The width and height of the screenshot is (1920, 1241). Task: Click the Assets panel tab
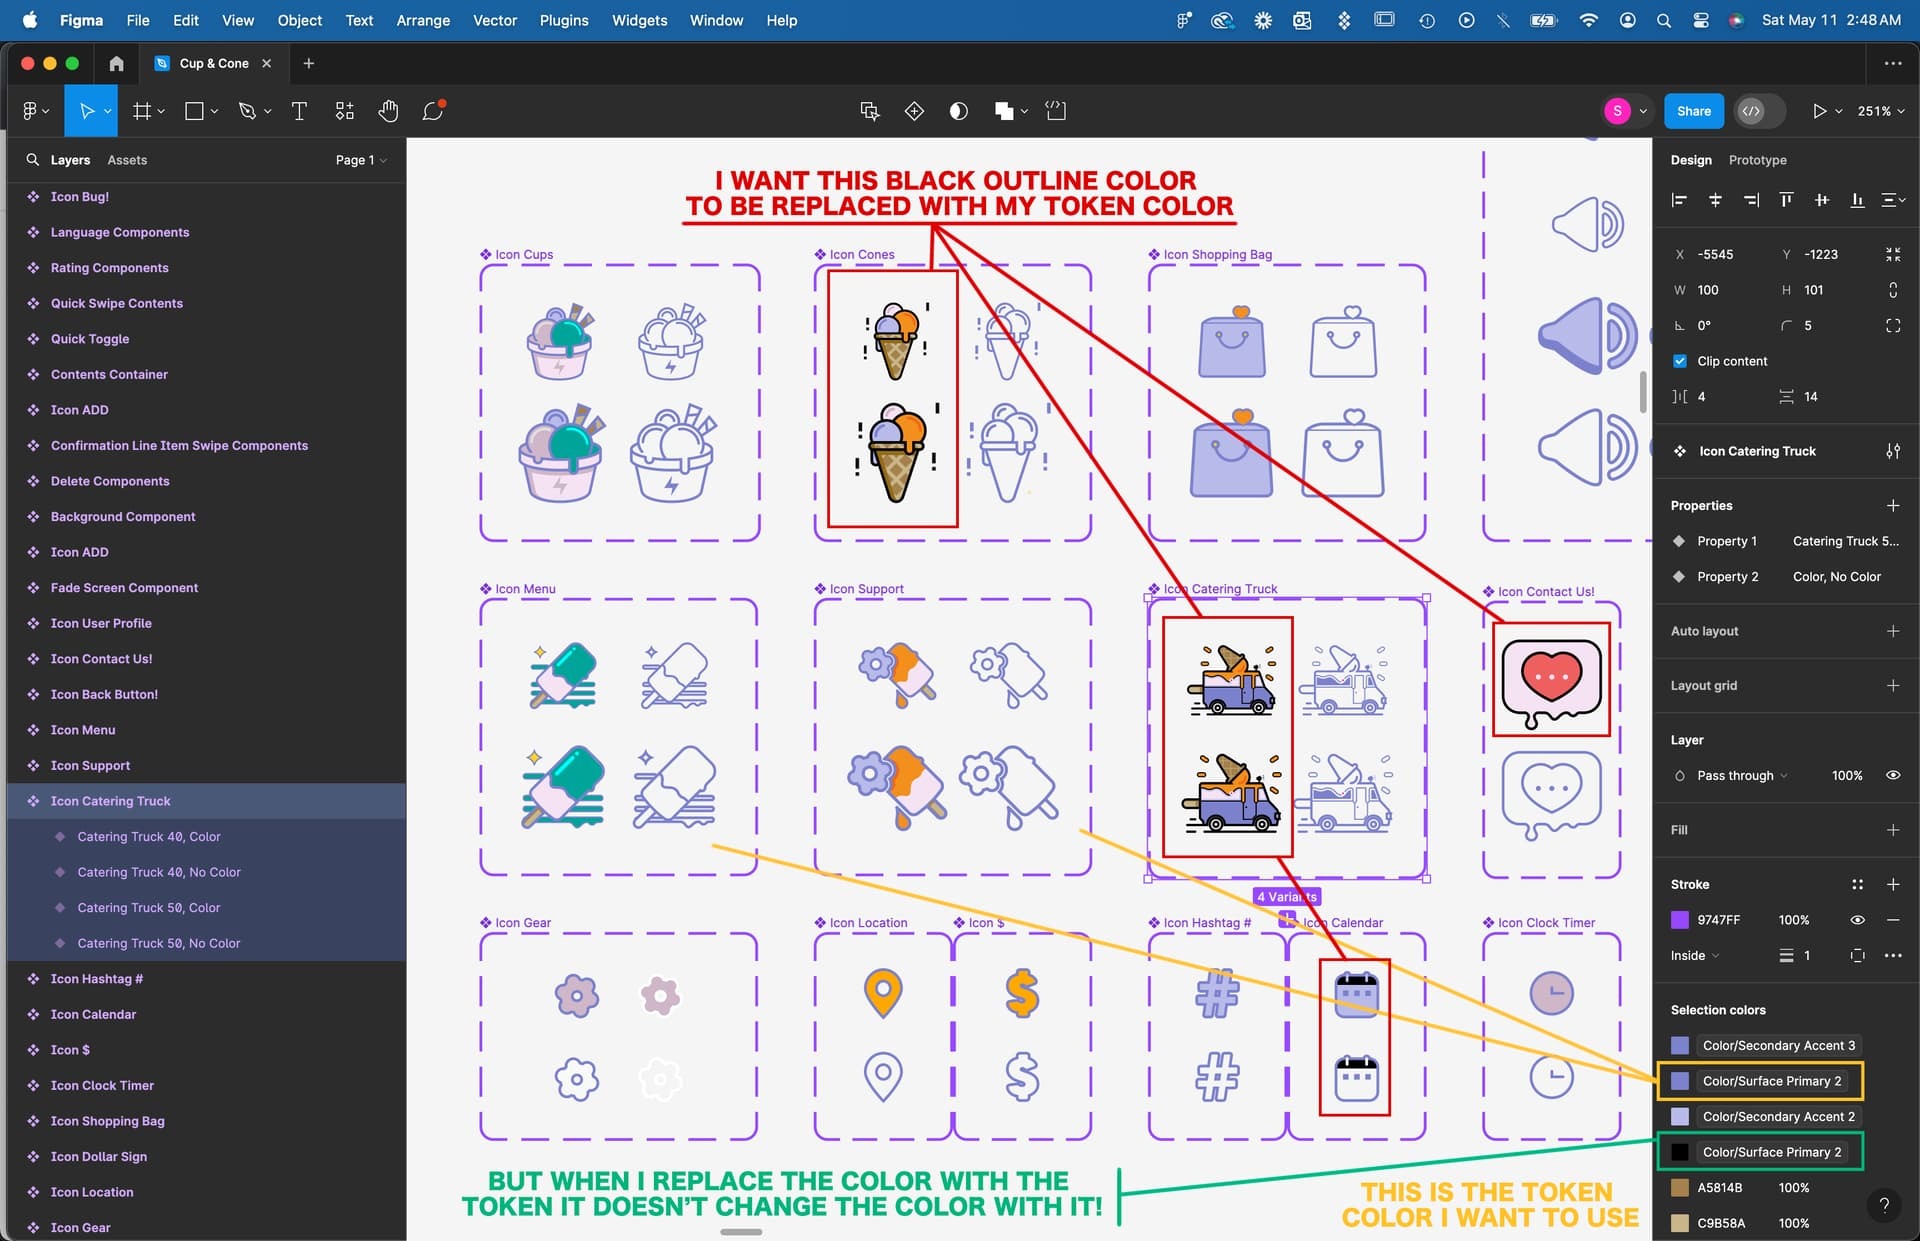pos(129,159)
